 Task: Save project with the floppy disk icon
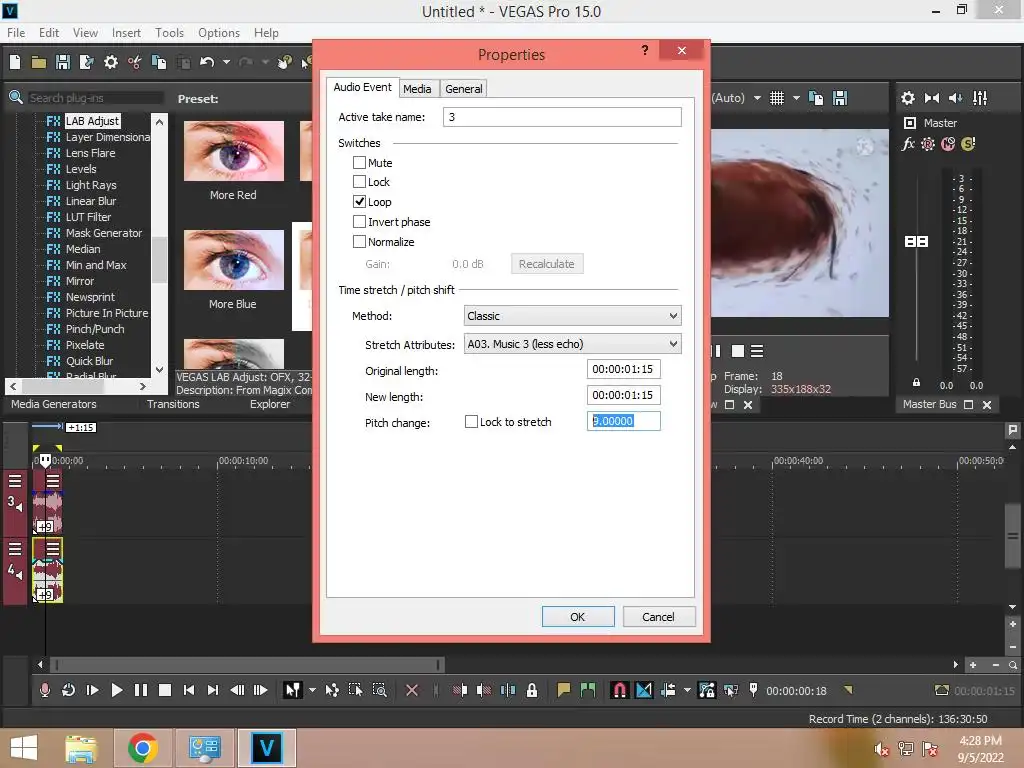[x=63, y=62]
